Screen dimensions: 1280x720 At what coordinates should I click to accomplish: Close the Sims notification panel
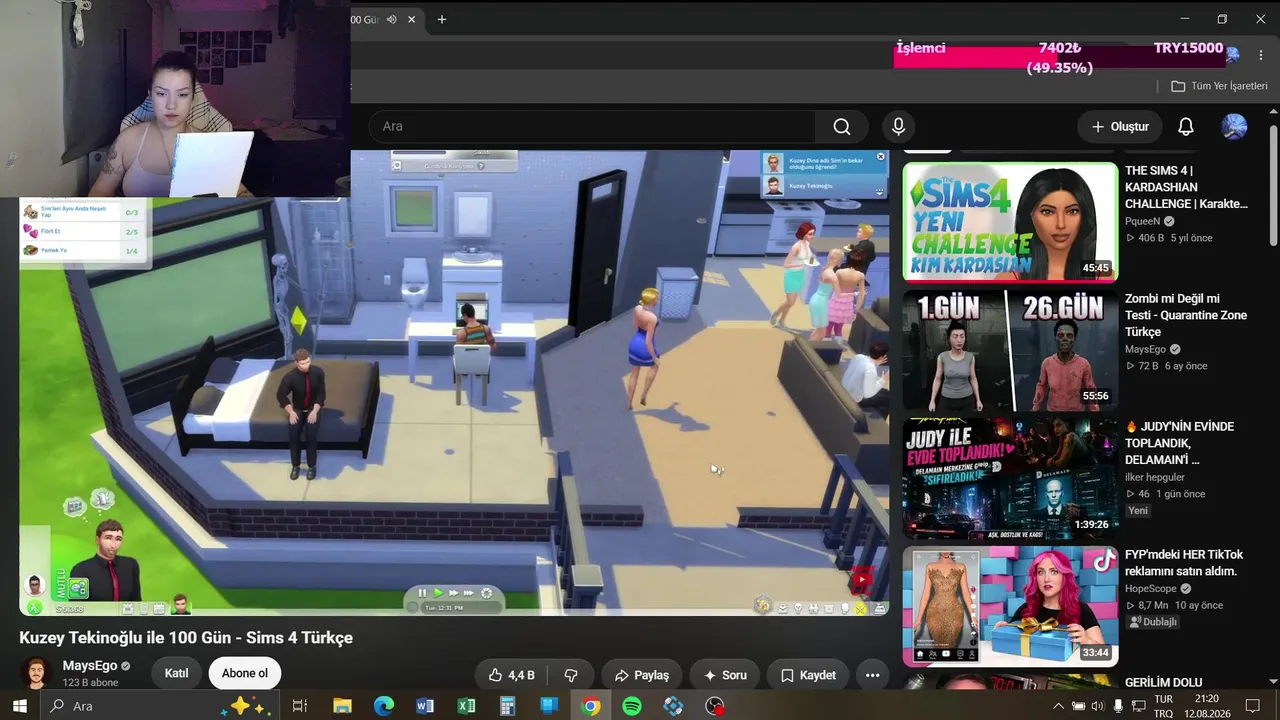pos(881,157)
